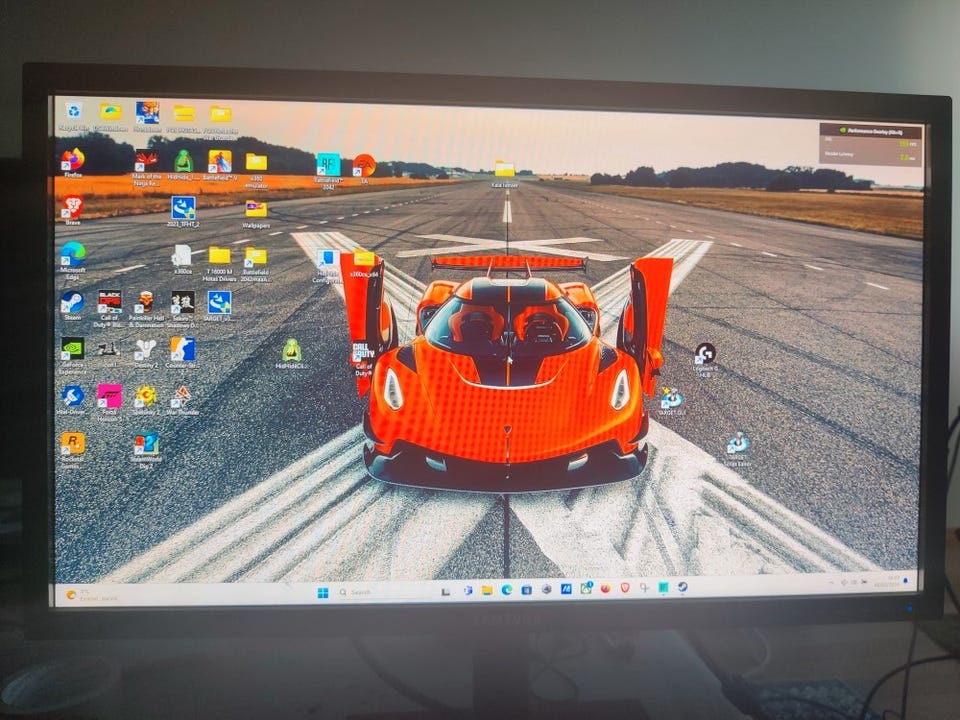Open the x360 emulator folder
Screen dimensions: 960x720
pos(256,169)
